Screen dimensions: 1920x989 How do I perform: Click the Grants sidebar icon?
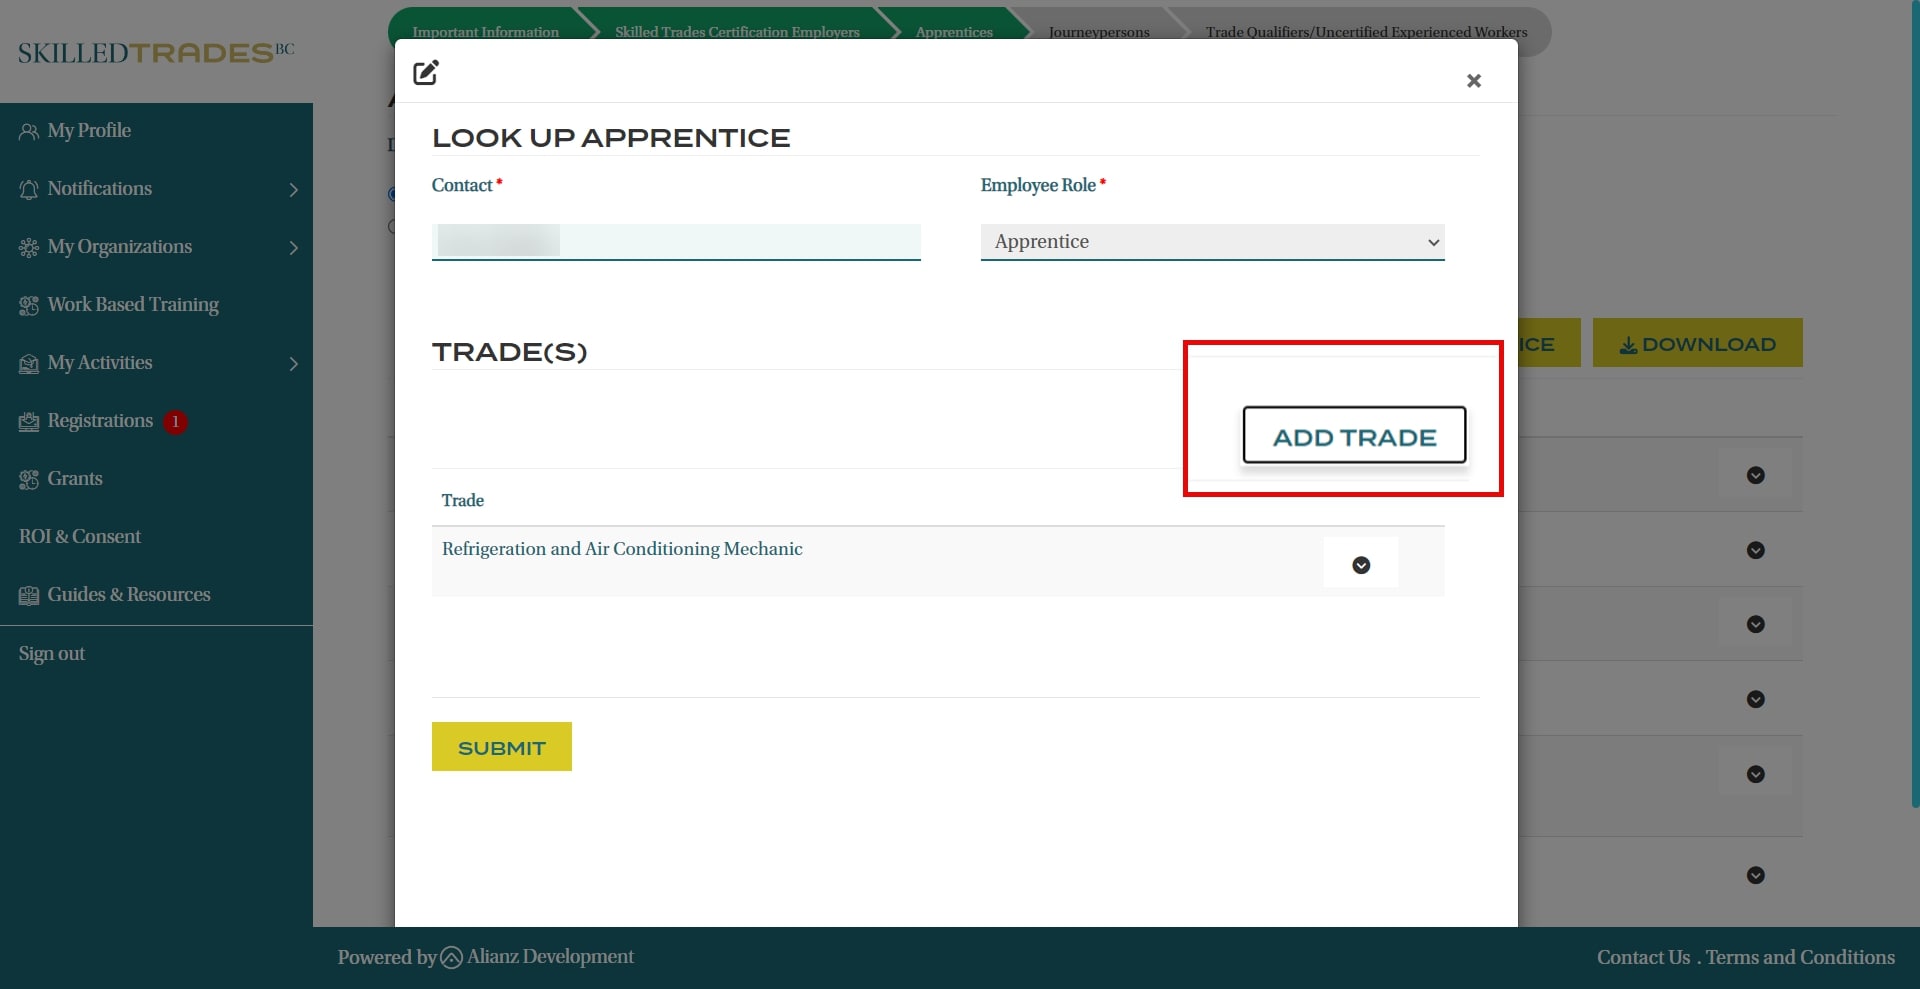(x=29, y=480)
